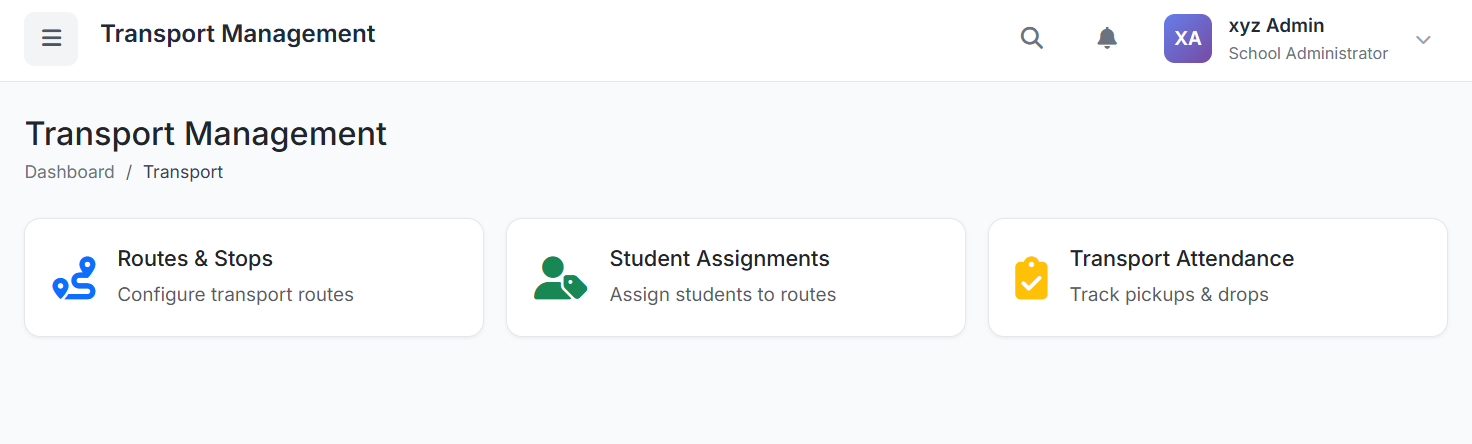This screenshot has width=1472, height=444.
Task: Click the search magnifier icon
Action: pos(1031,39)
